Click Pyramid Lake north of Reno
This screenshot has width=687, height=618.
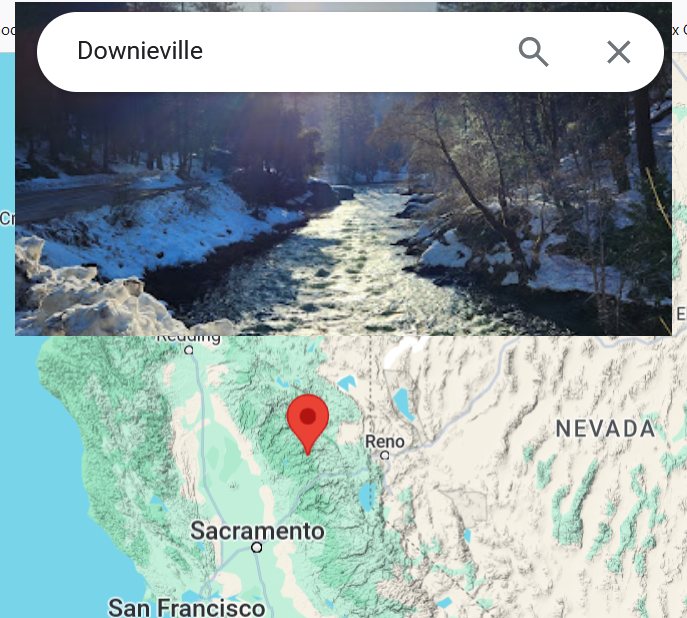point(401,404)
